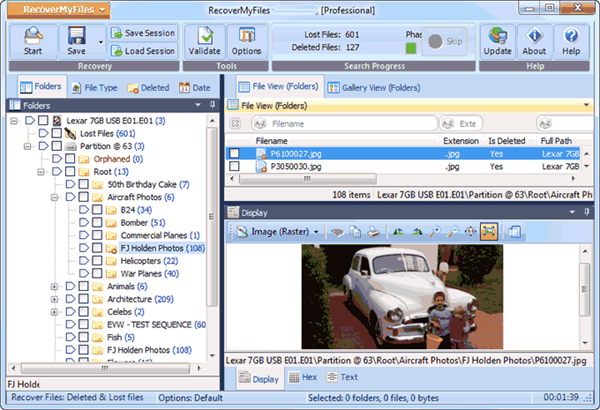This screenshot has width=600, height=410.
Task: Tick the Helicopters folder checkbox
Action: pos(96,260)
